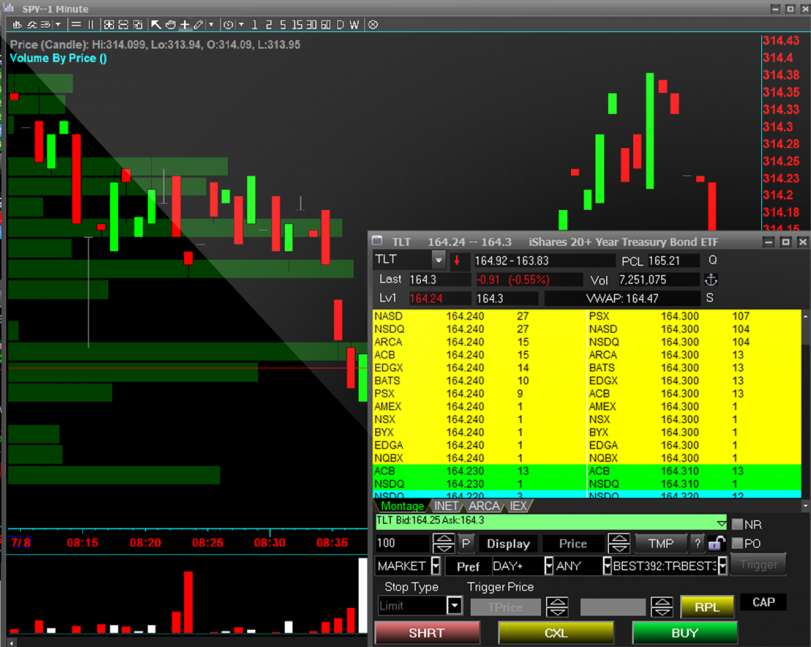Click the quantity field showing 100
This screenshot has width=811, height=647.
pyautogui.click(x=402, y=544)
